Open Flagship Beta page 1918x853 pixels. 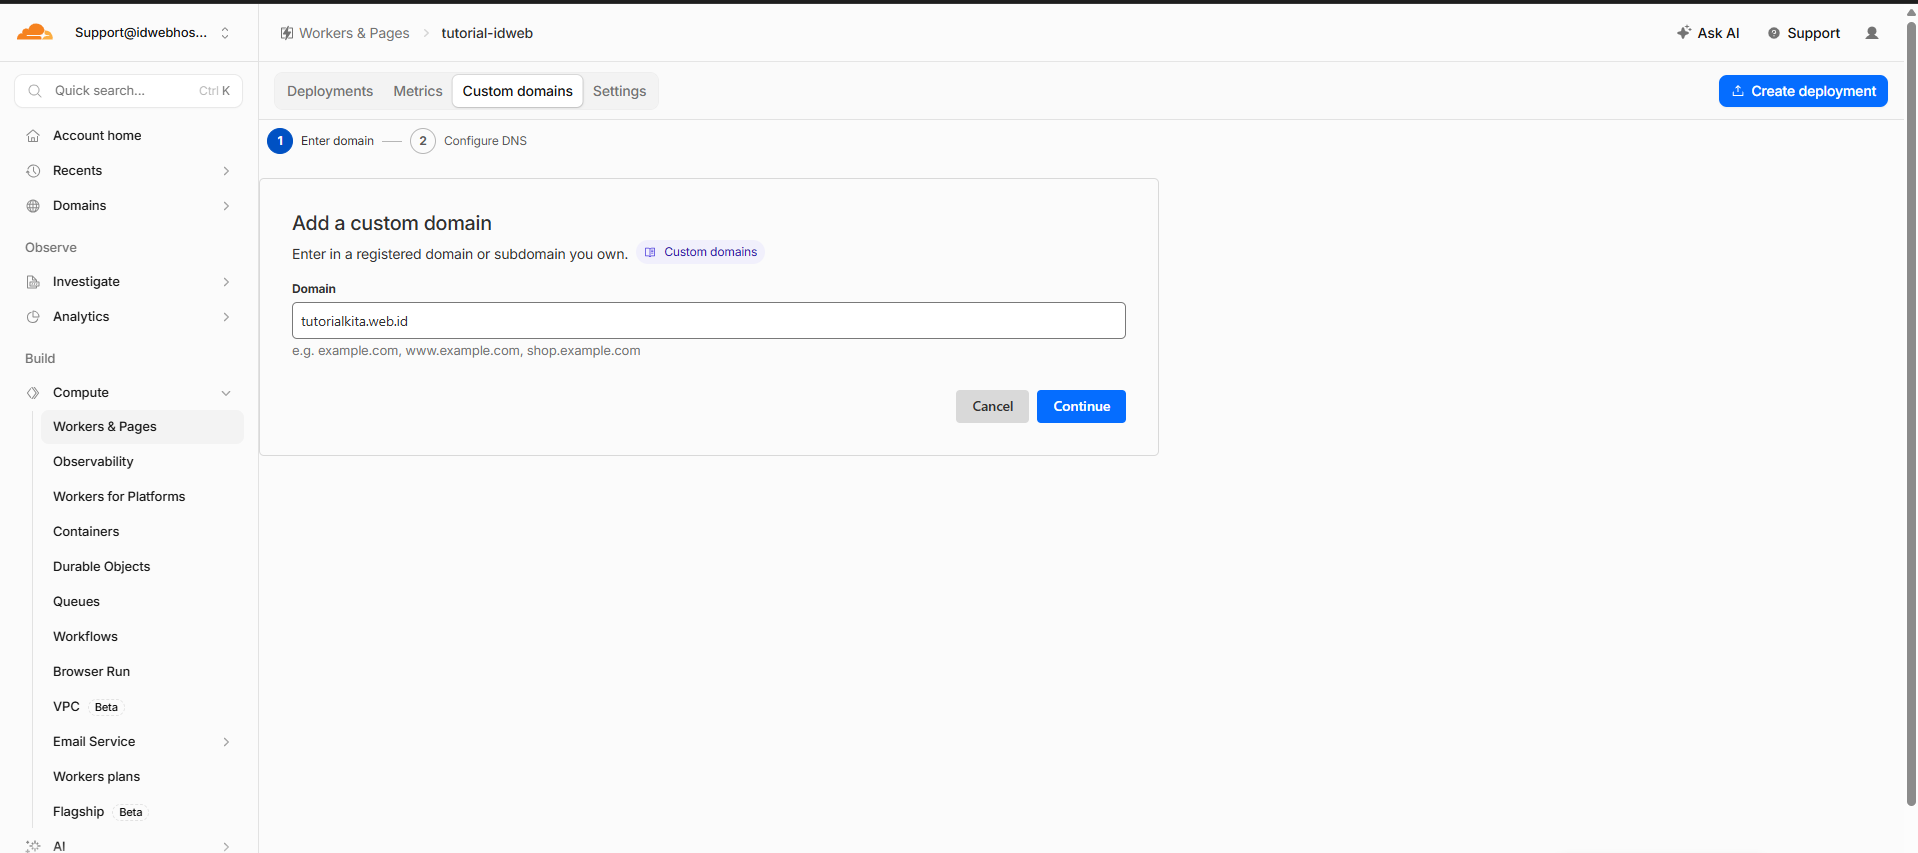pos(99,812)
